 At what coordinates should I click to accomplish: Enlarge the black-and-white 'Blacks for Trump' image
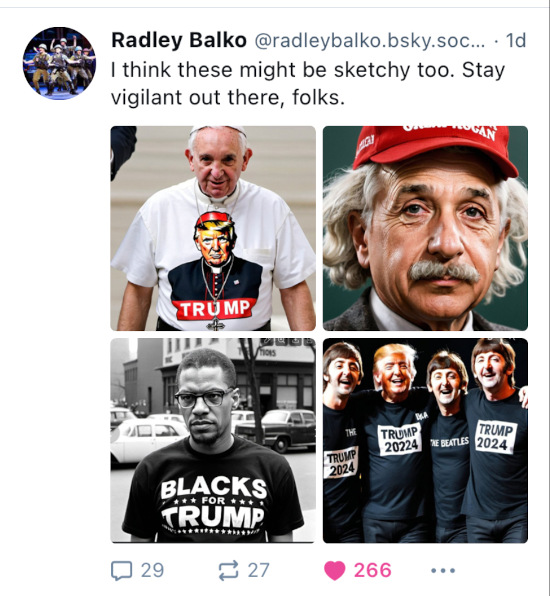(x=213, y=440)
